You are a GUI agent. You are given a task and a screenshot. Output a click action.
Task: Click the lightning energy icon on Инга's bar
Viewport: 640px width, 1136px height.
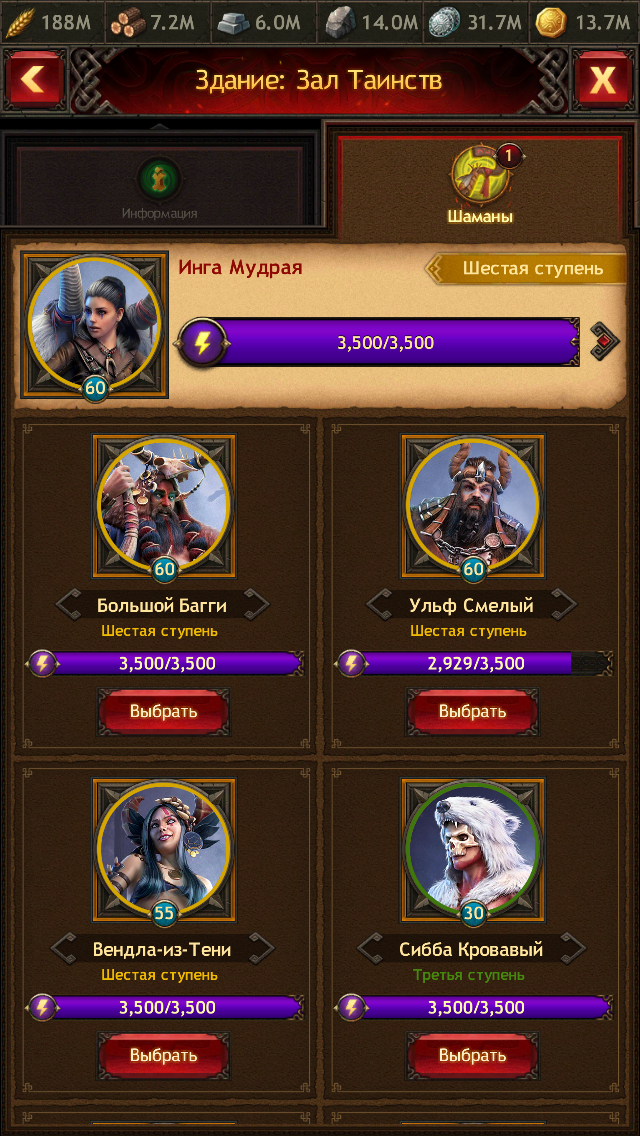(x=202, y=342)
